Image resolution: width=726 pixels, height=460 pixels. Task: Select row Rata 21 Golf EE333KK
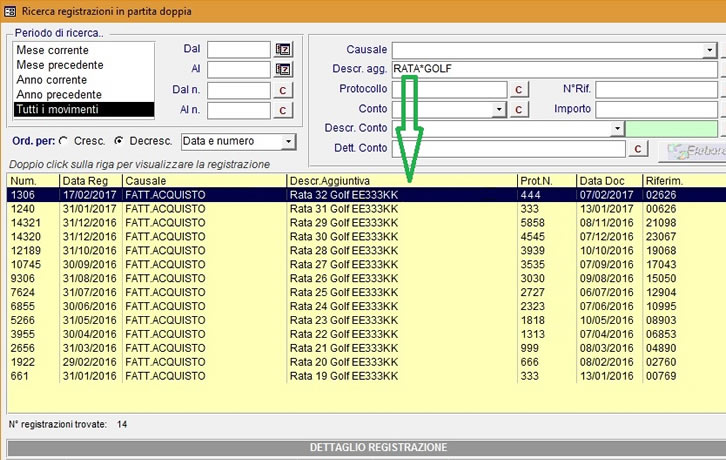[367, 347]
